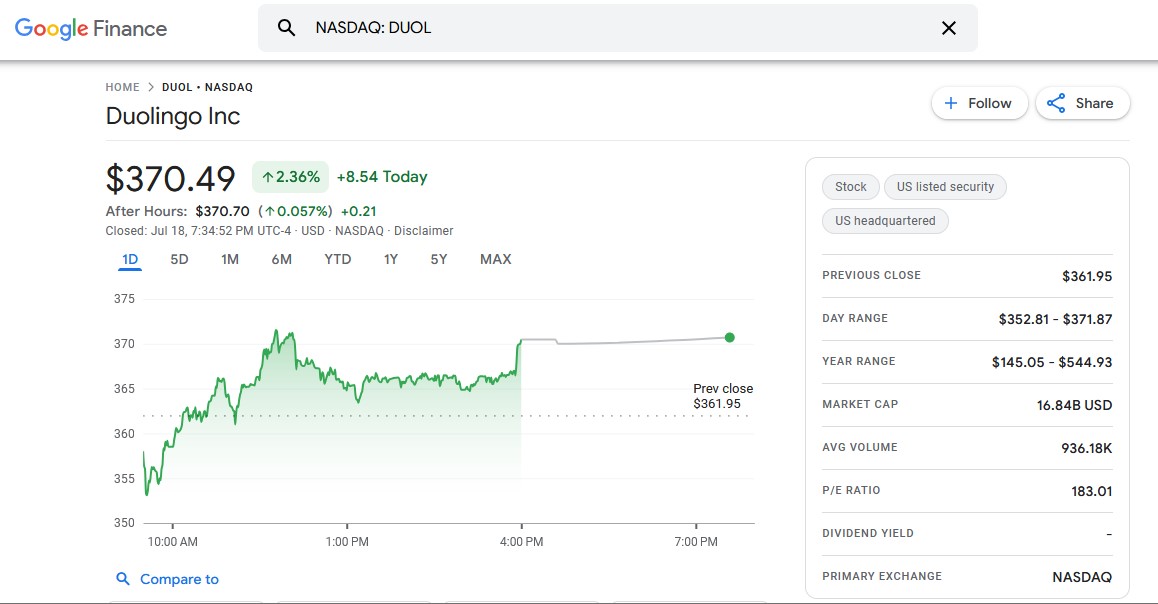Follow Duolingo Inc stock
This screenshot has height=604, width=1158.
[978, 103]
